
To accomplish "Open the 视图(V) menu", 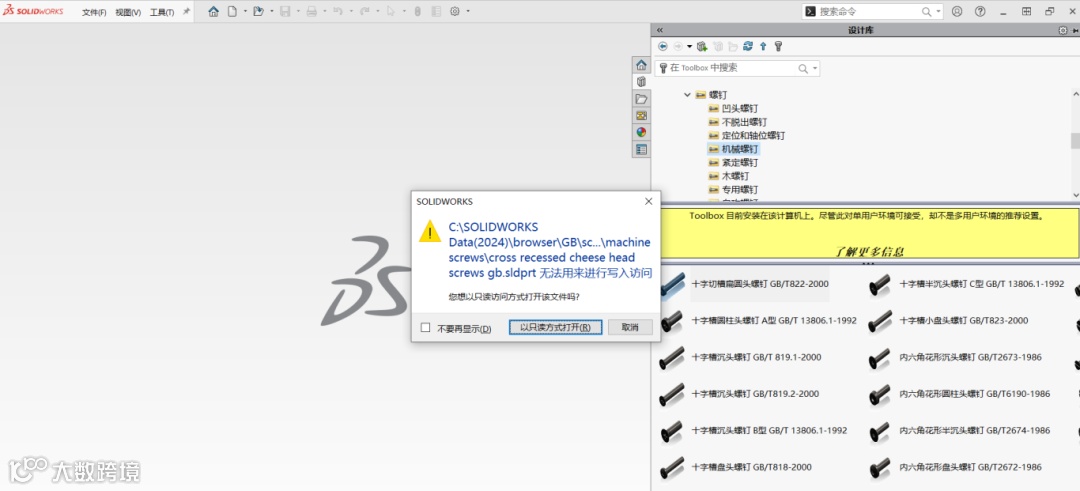I will click(x=128, y=12).
